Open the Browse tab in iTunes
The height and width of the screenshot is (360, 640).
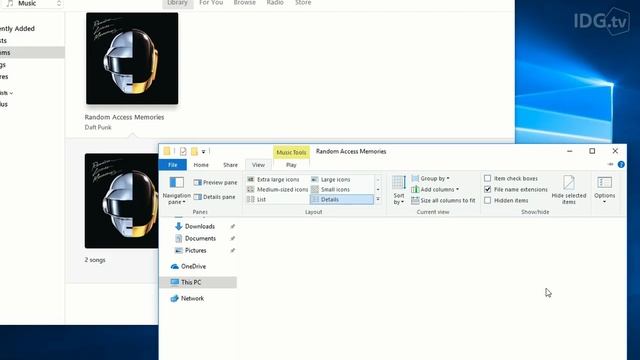click(x=244, y=3)
